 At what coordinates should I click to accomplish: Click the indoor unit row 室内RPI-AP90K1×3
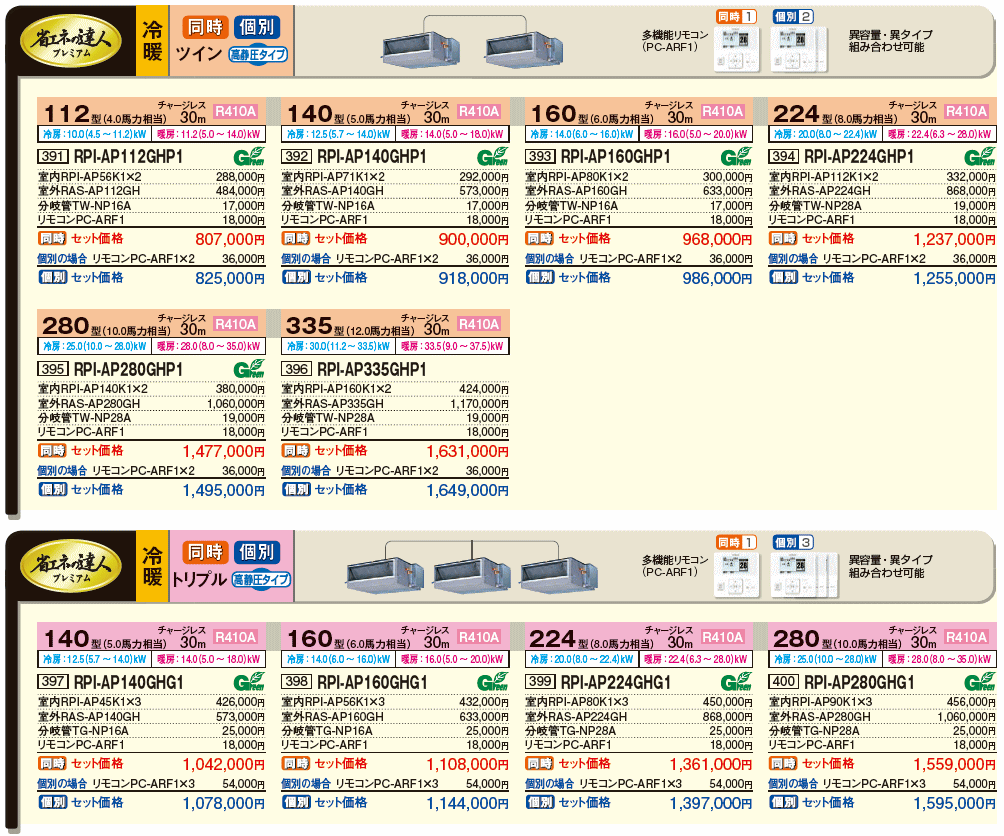click(882, 702)
